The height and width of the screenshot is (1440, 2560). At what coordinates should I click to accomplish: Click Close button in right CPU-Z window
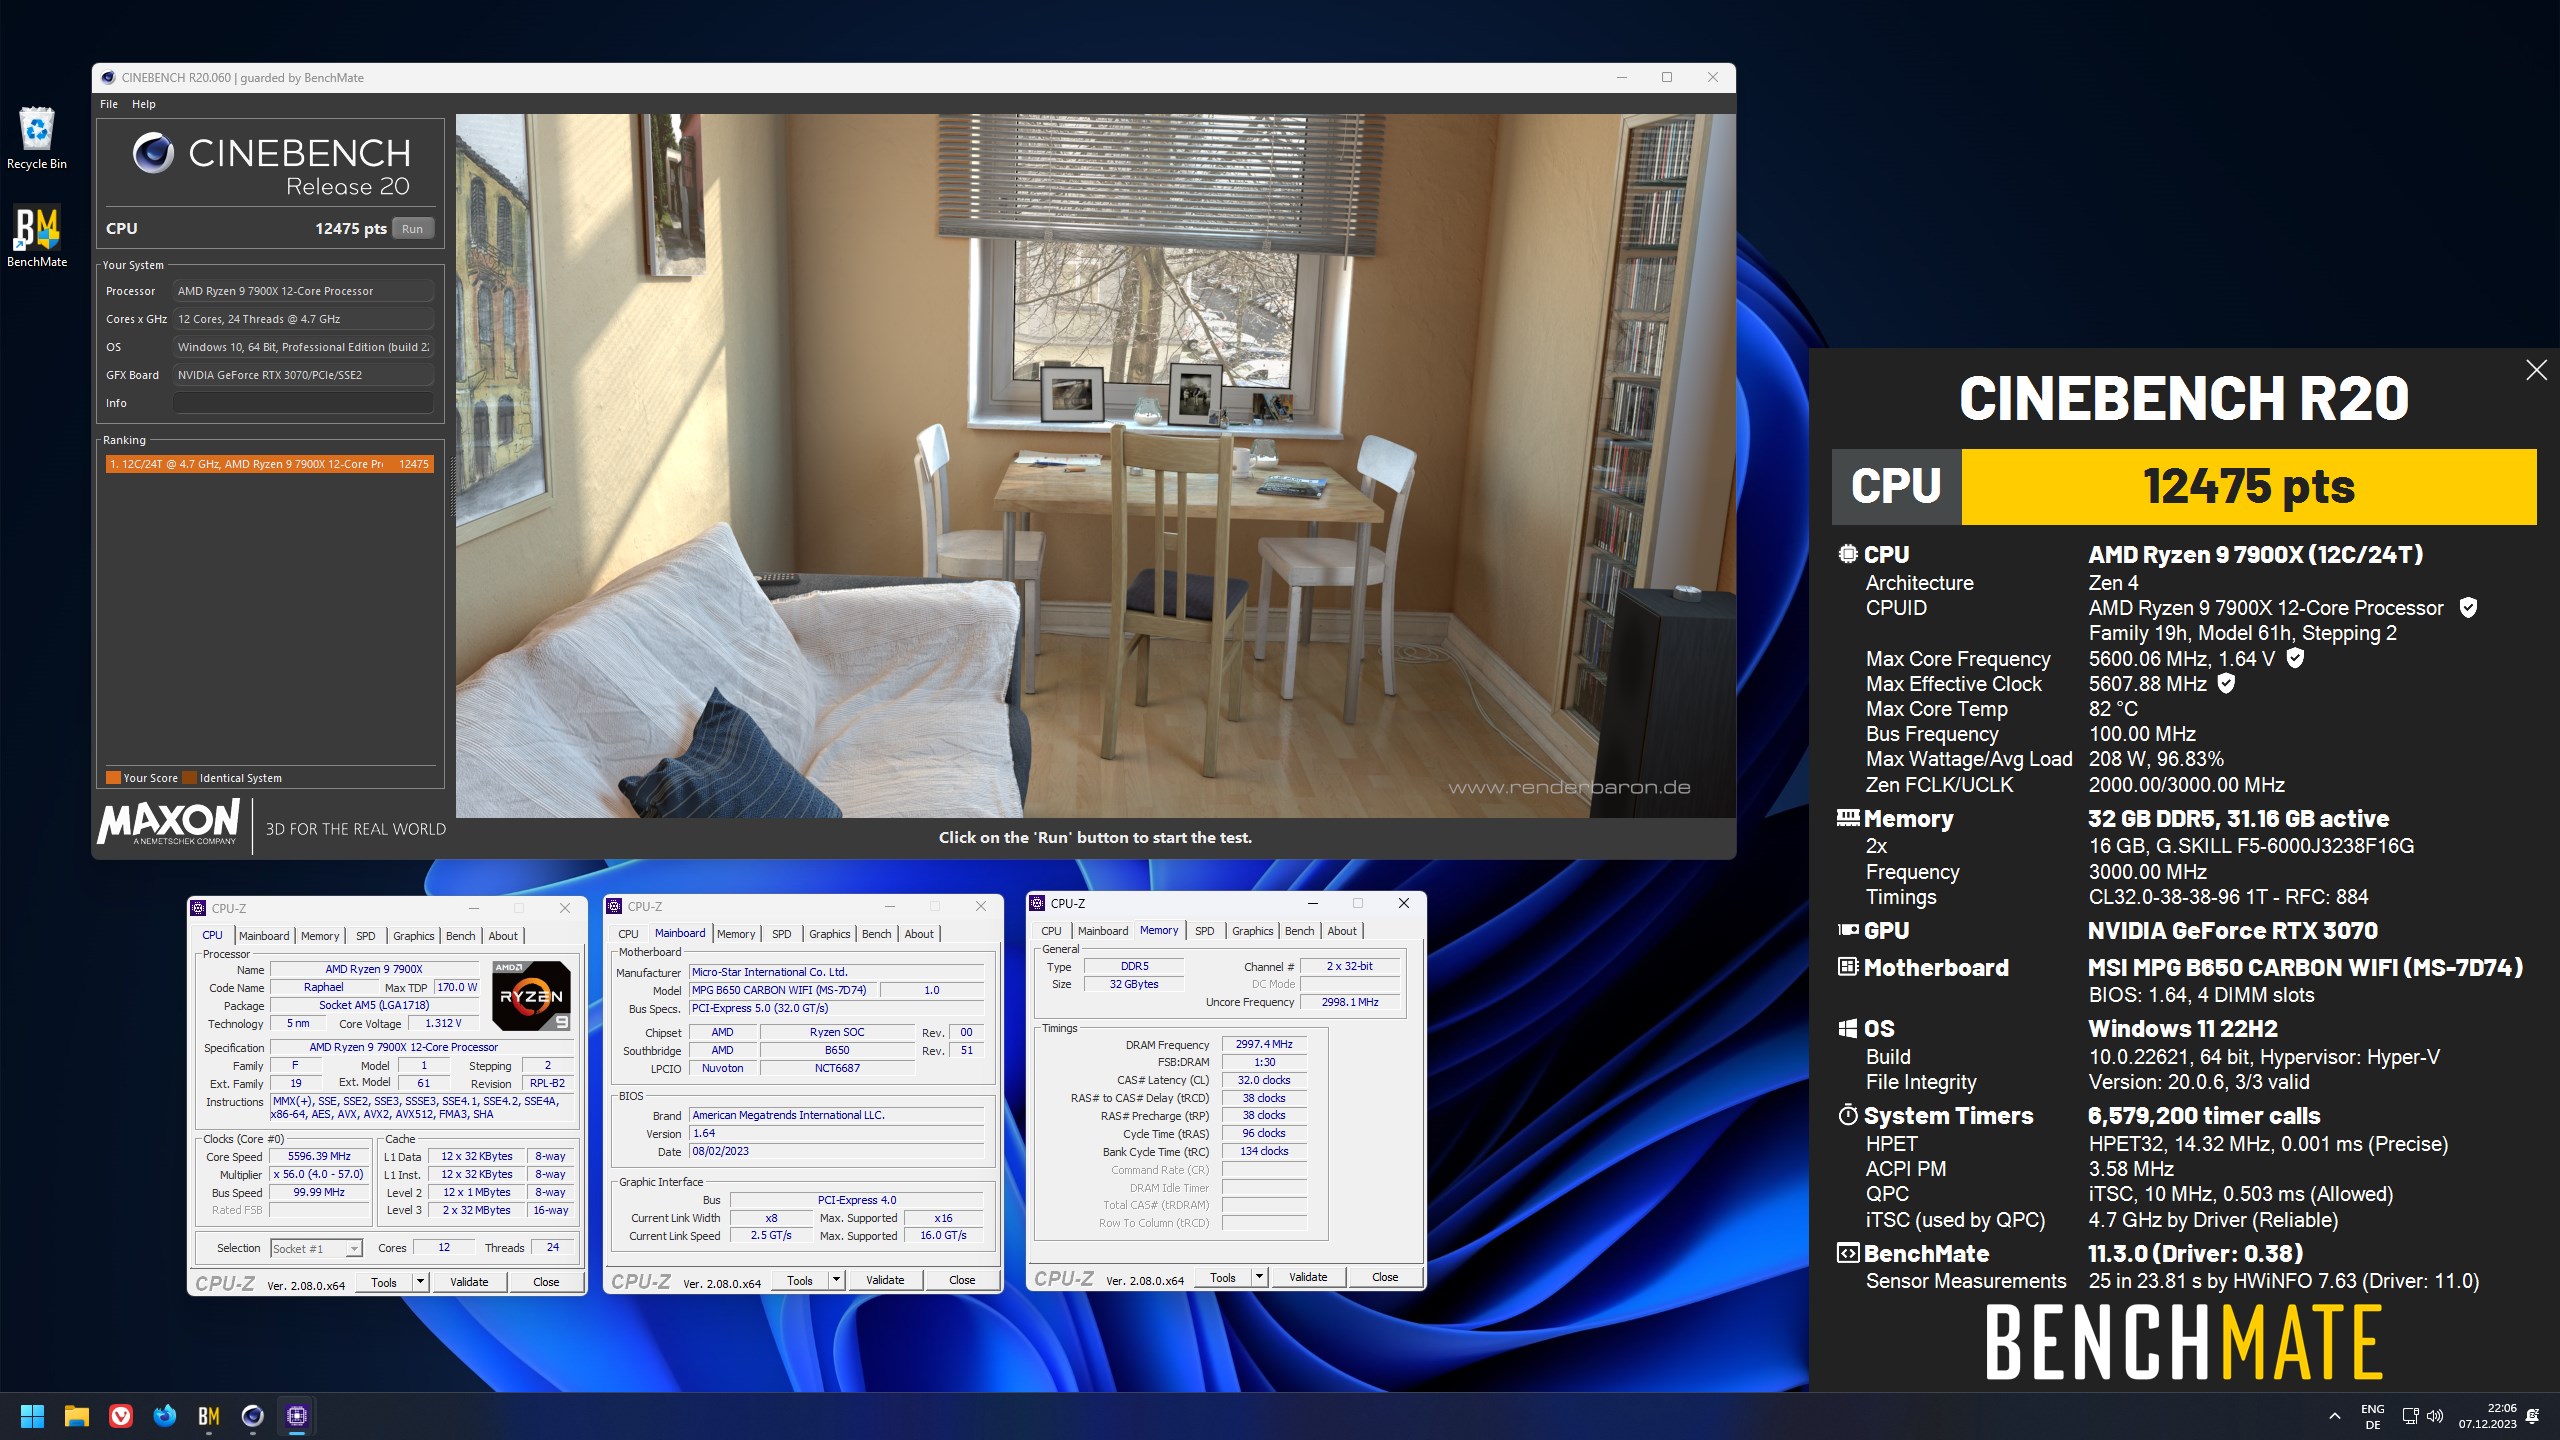1385,1277
